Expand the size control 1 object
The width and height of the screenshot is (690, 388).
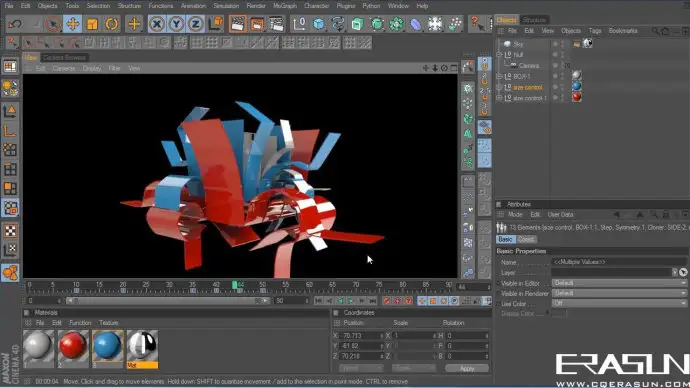tap(499, 98)
